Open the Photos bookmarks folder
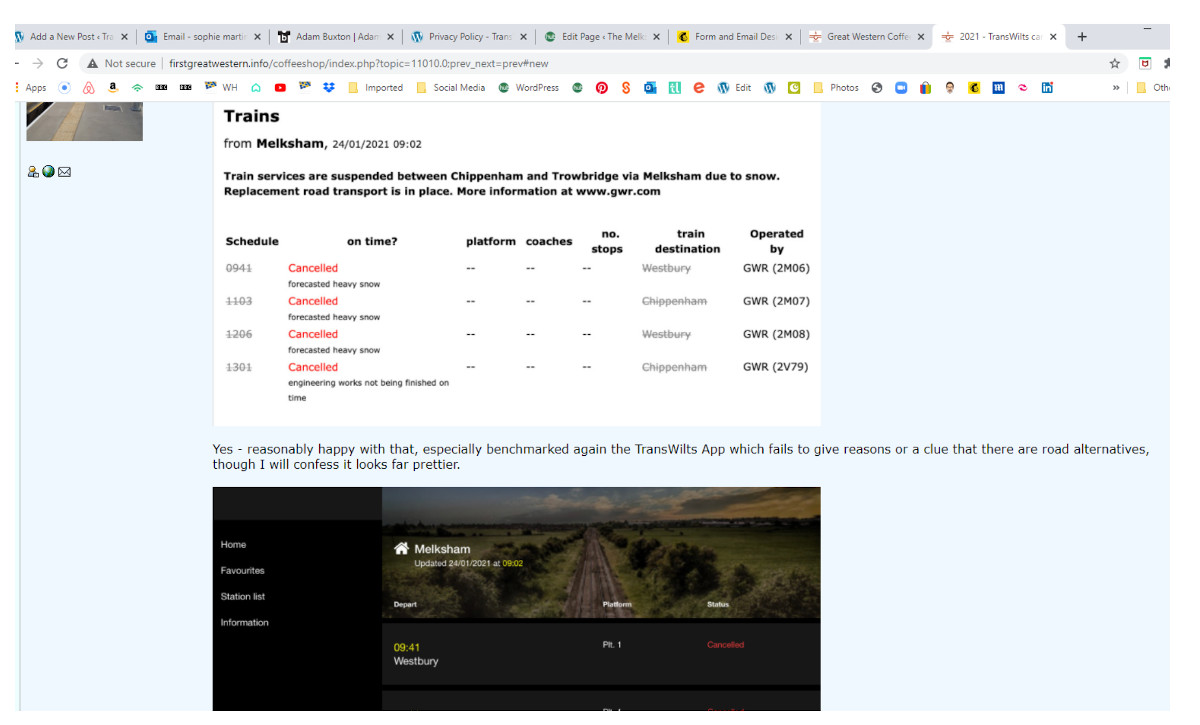The width and height of the screenshot is (1200, 725). coord(836,88)
